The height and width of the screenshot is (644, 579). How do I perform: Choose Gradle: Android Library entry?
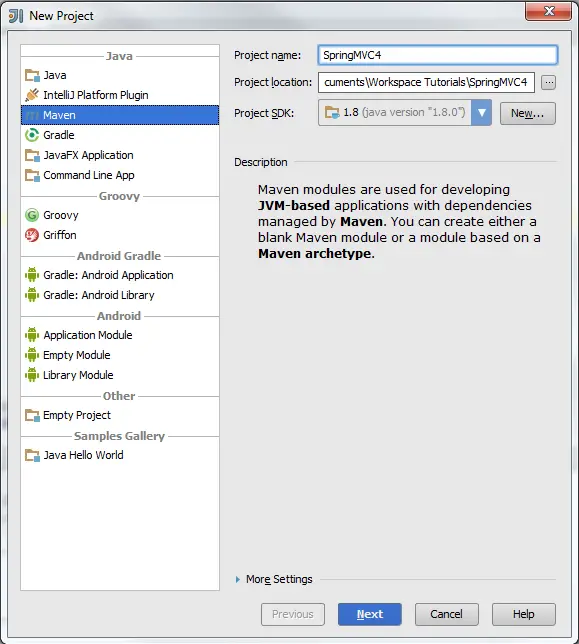(120, 295)
